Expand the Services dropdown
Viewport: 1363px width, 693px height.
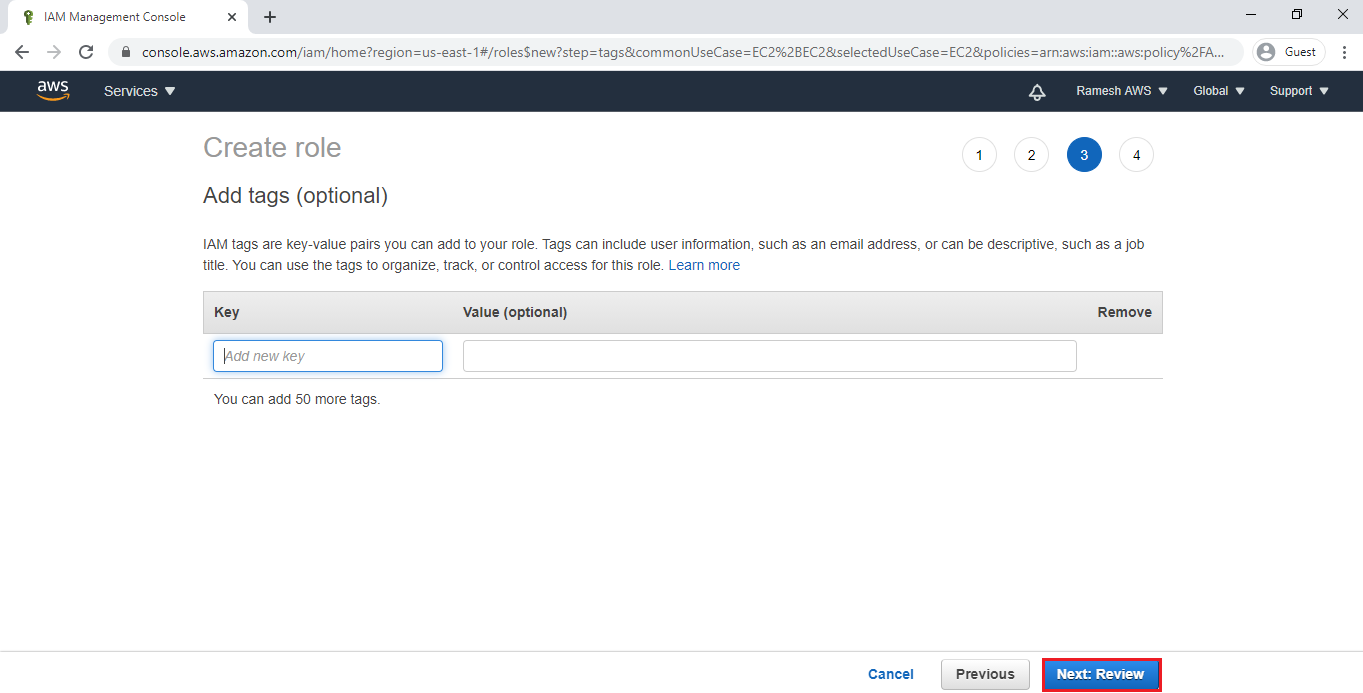[x=140, y=91]
